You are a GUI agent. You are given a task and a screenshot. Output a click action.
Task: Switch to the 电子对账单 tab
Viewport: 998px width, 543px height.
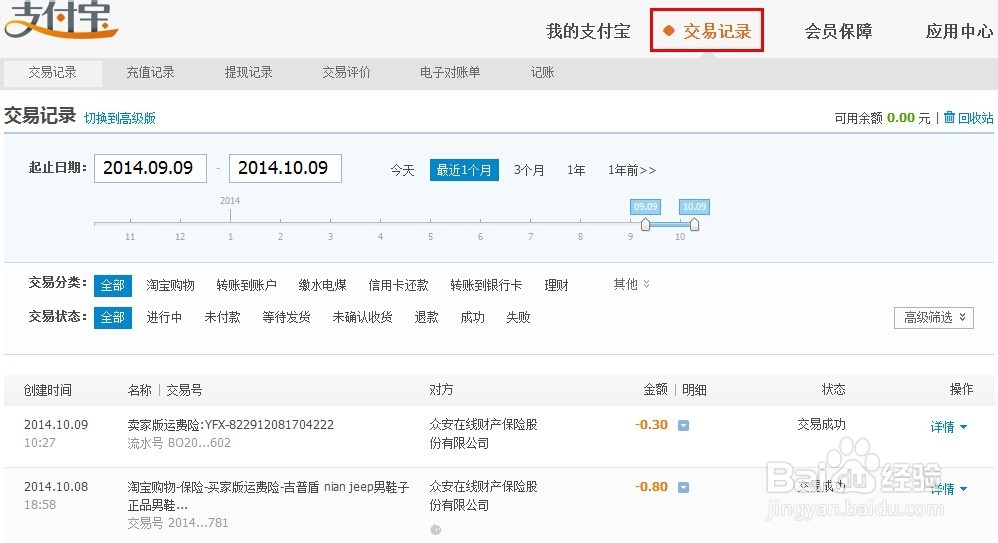pos(450,72)
